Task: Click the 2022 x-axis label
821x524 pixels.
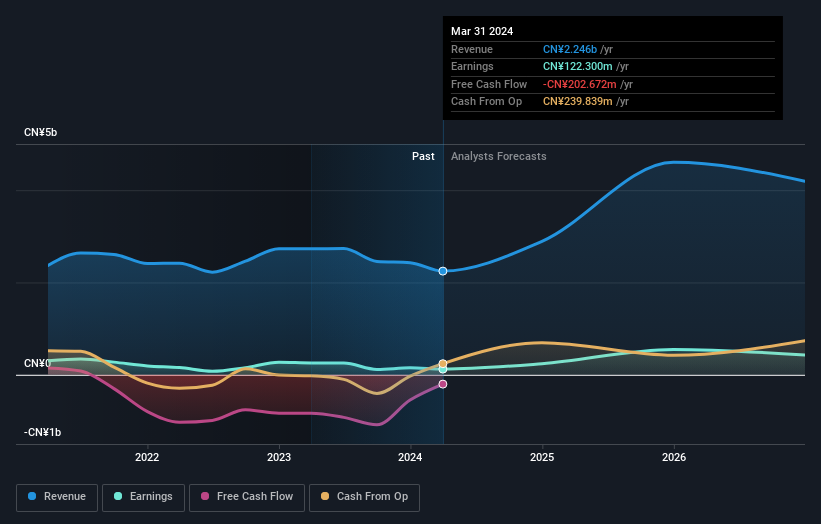Action: (147, 457)
